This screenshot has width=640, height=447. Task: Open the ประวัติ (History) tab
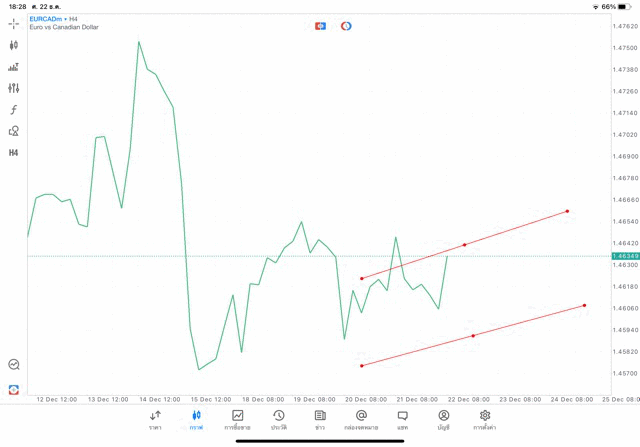279,420
